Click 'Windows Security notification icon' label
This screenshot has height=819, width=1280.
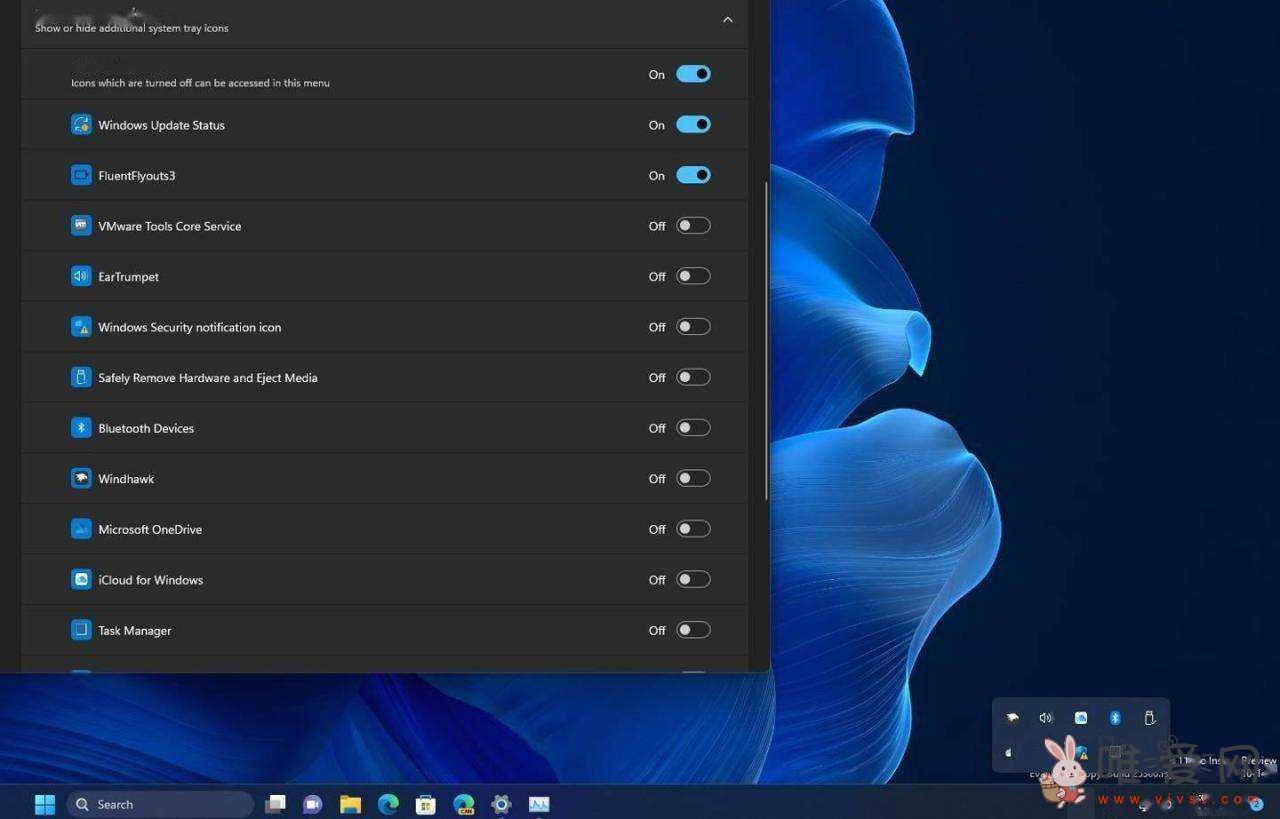pos(189,327)
